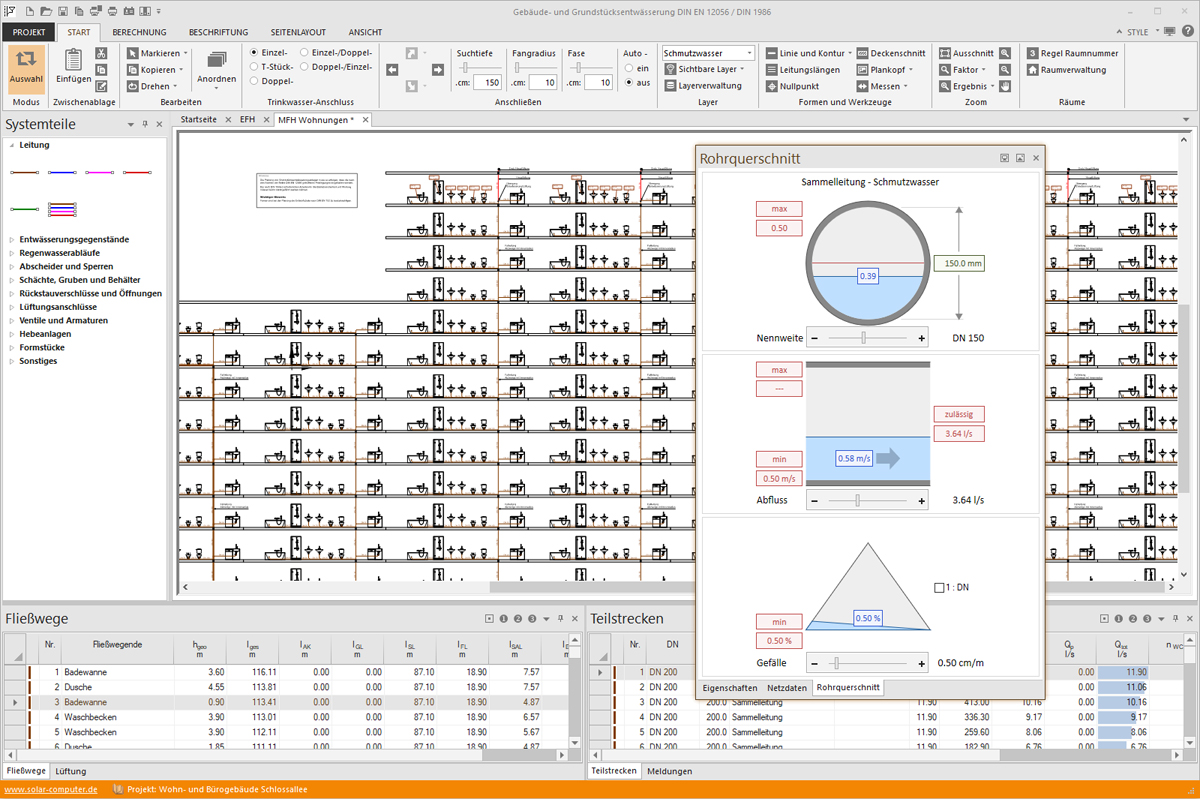Switch to the EFH document tab
This screenshot has height=799, width=1200.
point(247,119)
